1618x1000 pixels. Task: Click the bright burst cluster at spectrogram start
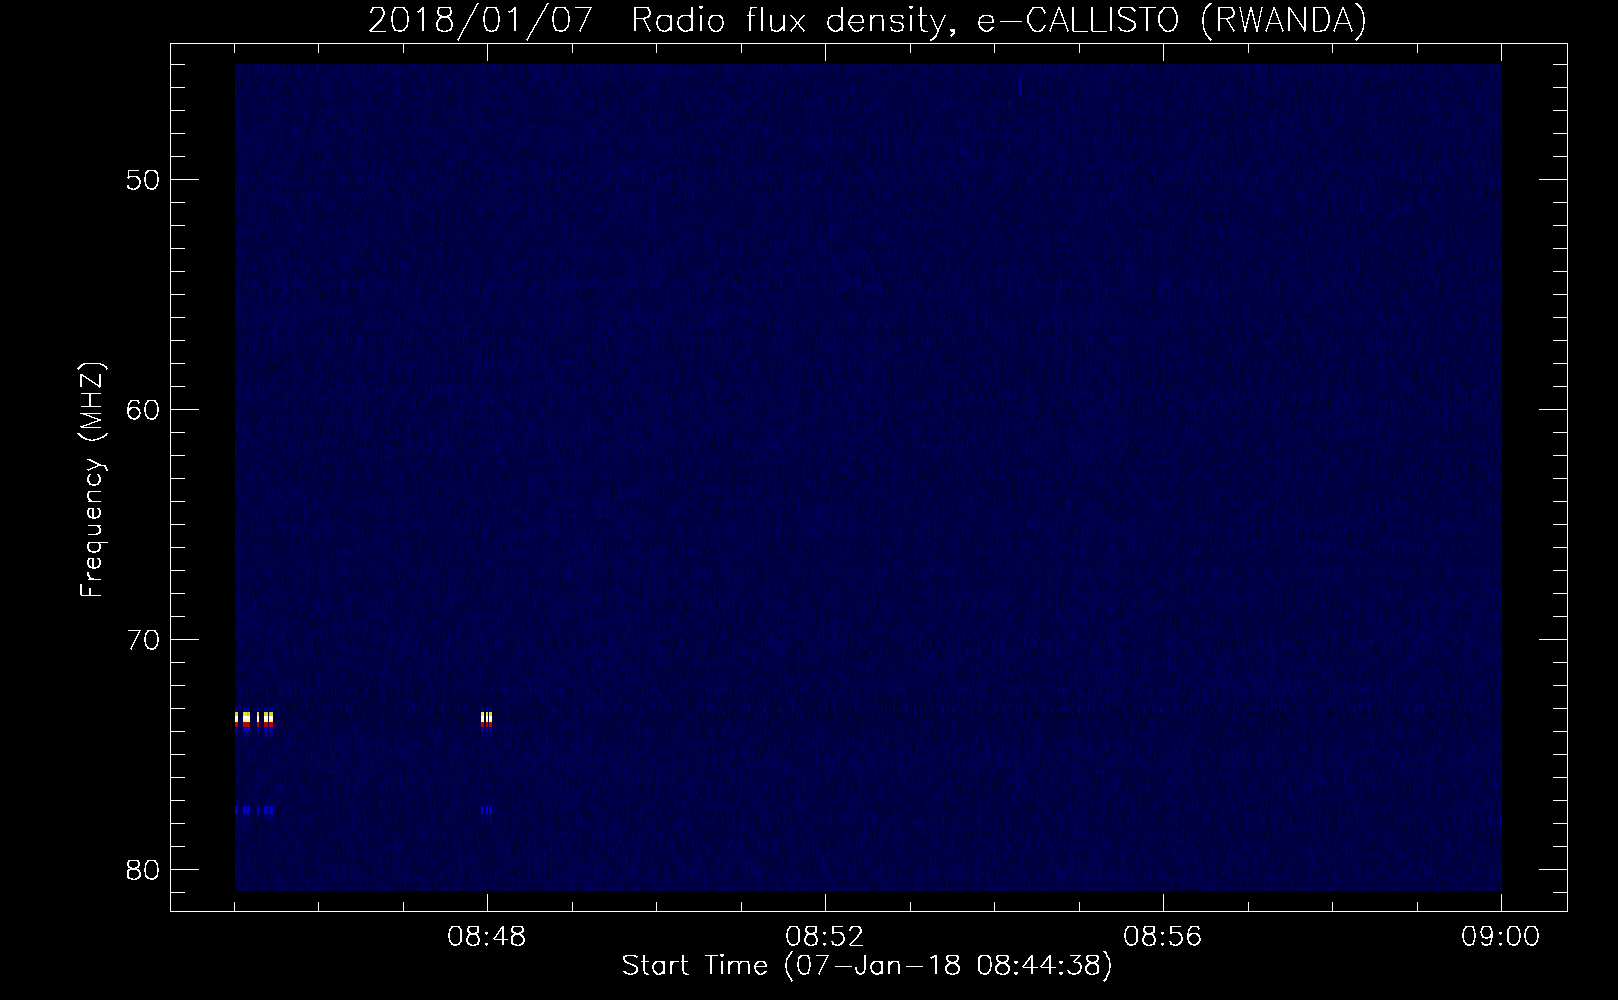click(x=254, y=720)
